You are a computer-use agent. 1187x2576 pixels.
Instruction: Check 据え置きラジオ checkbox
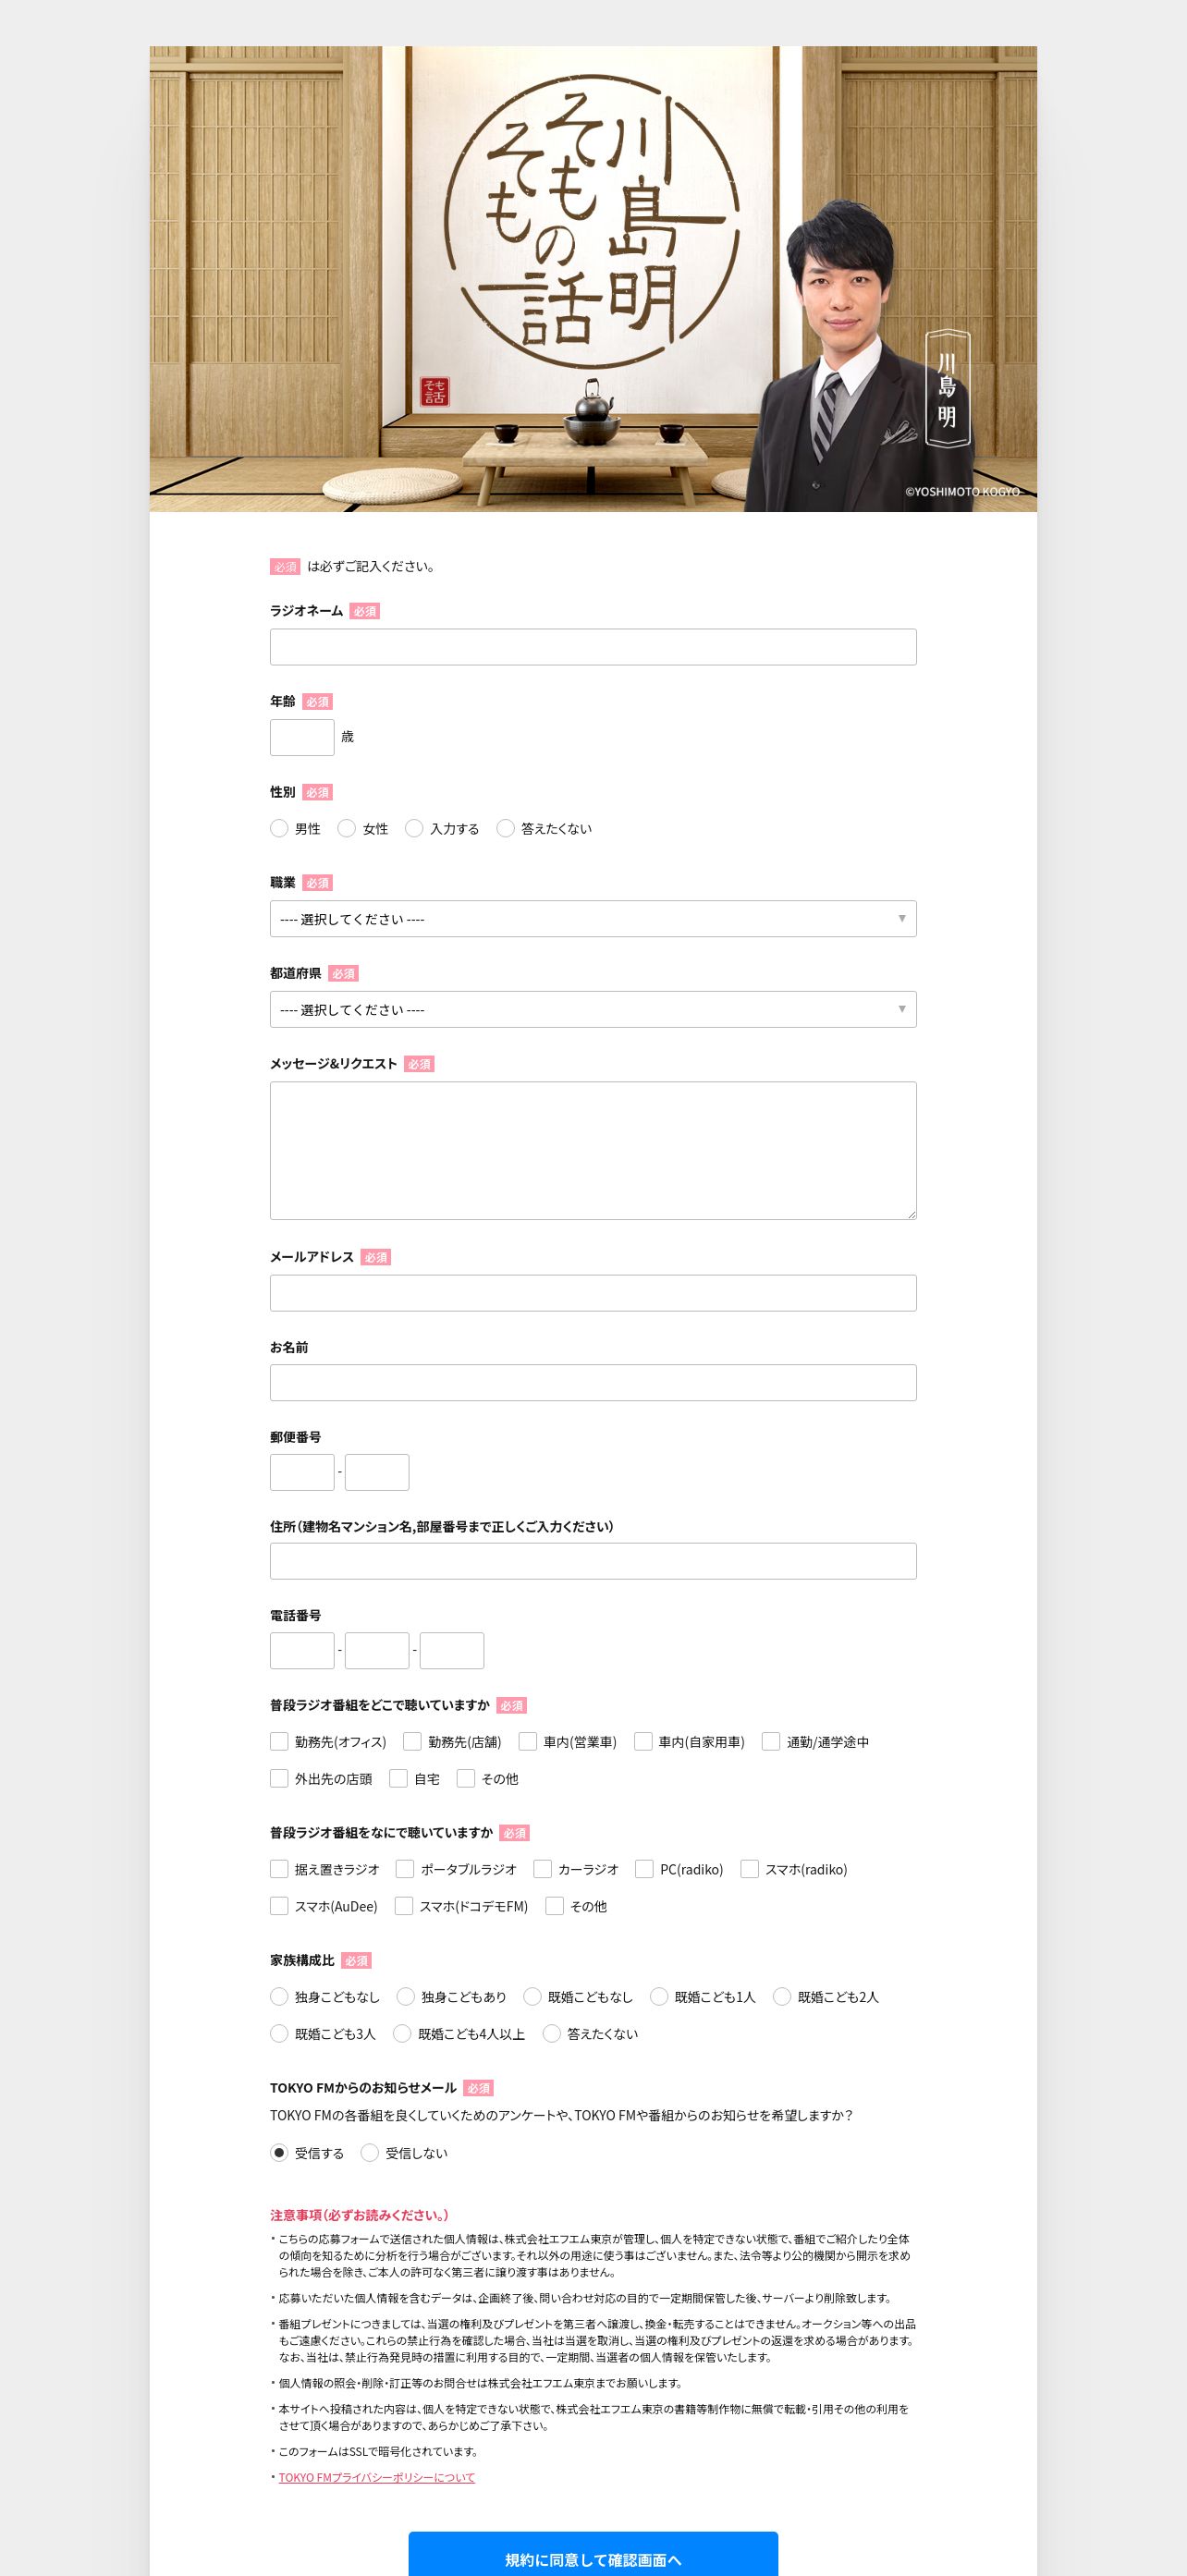tap(279, 1869)
